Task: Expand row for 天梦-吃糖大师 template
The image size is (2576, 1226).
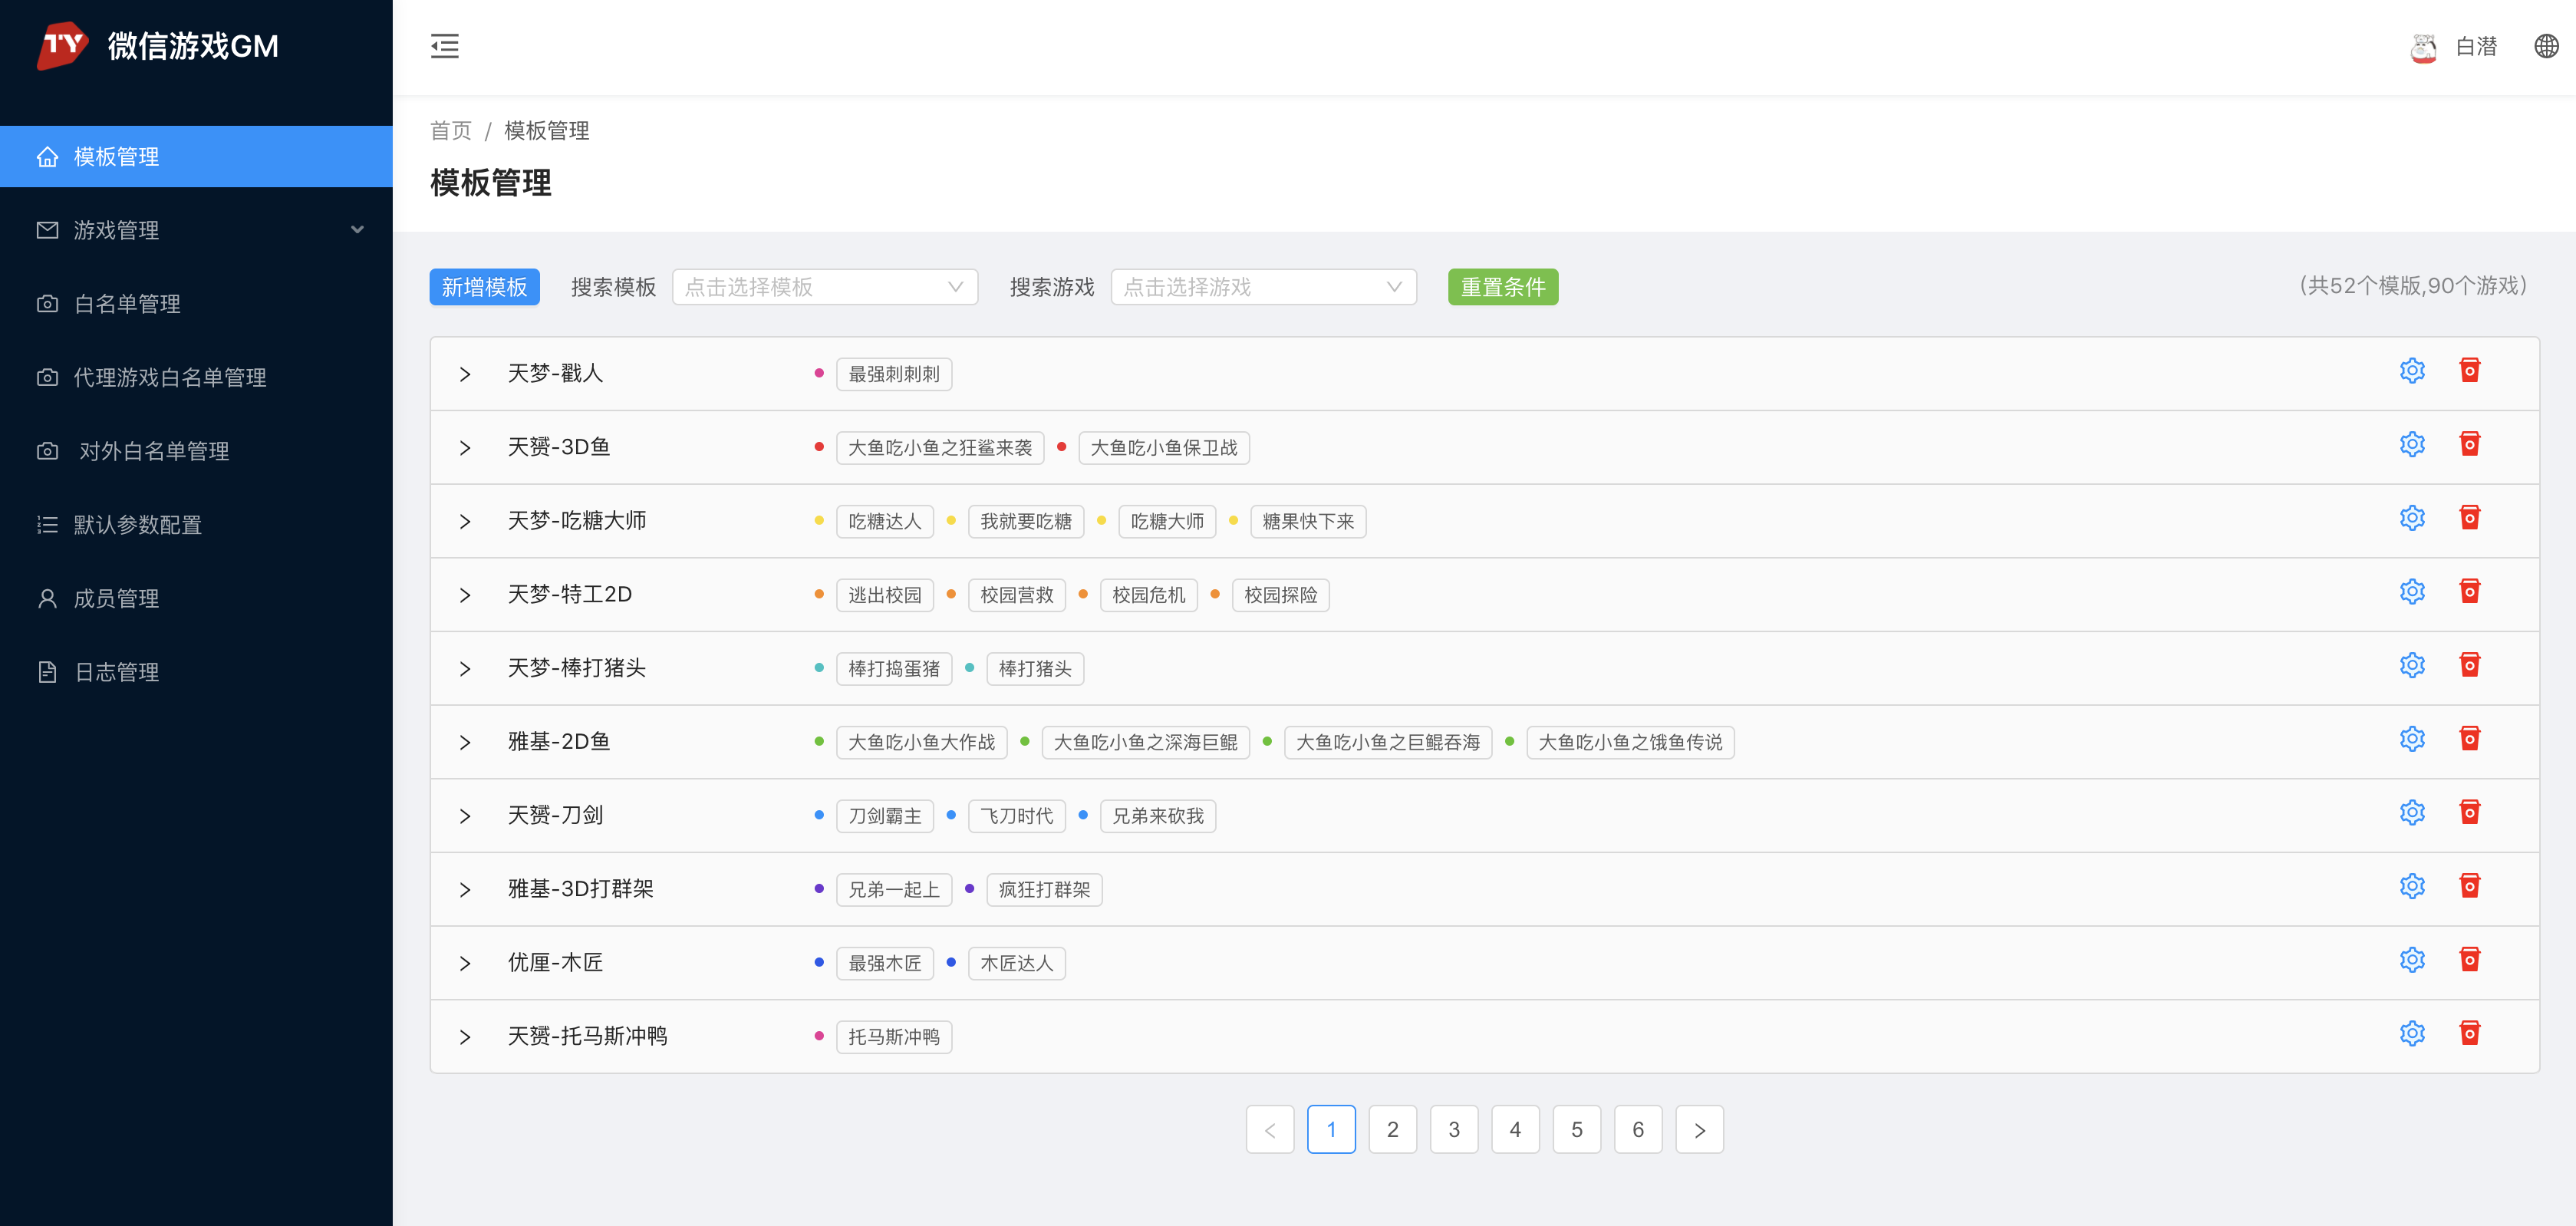Action: (x=463, y=519)
